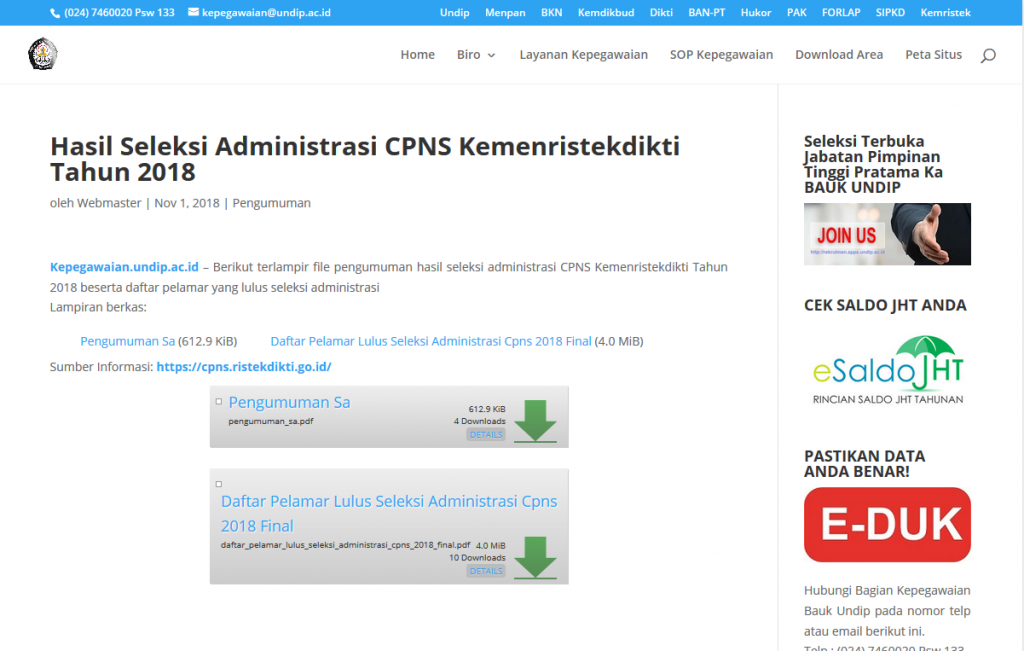Open the Layanan Kepegawaian menu item

point(583,55)
